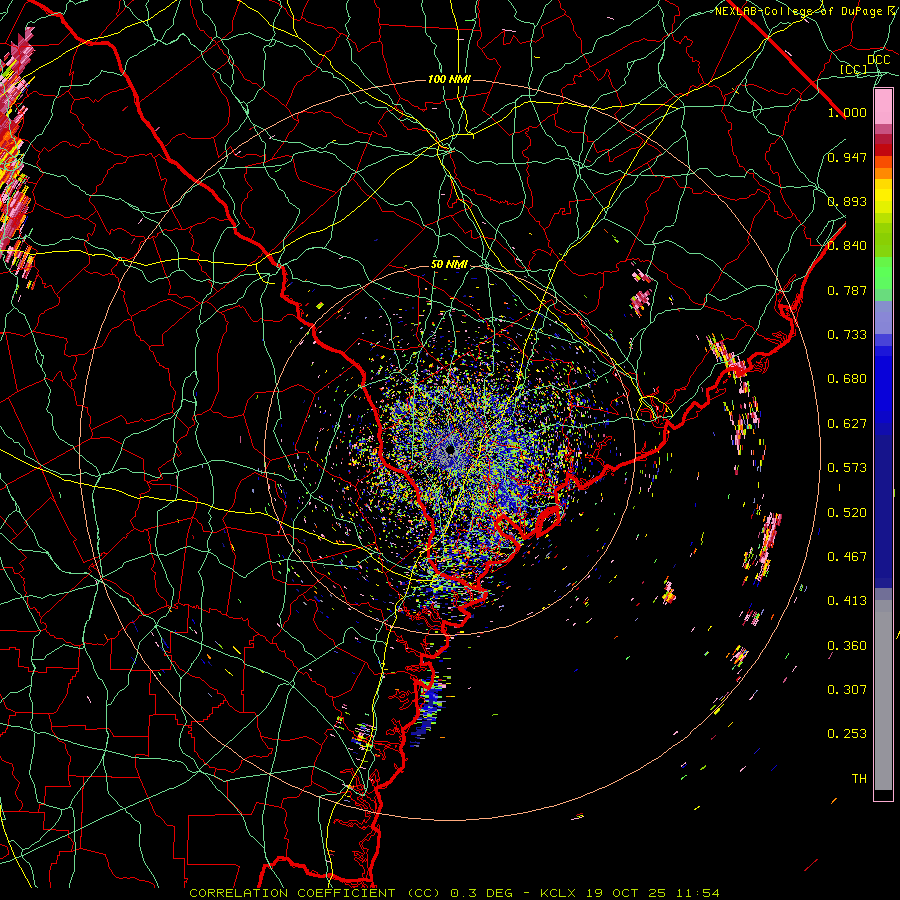This screenshot has width=900, height=900.
Task: Click the 0.573 value on the color scale
Action: (x=847, y=468)
